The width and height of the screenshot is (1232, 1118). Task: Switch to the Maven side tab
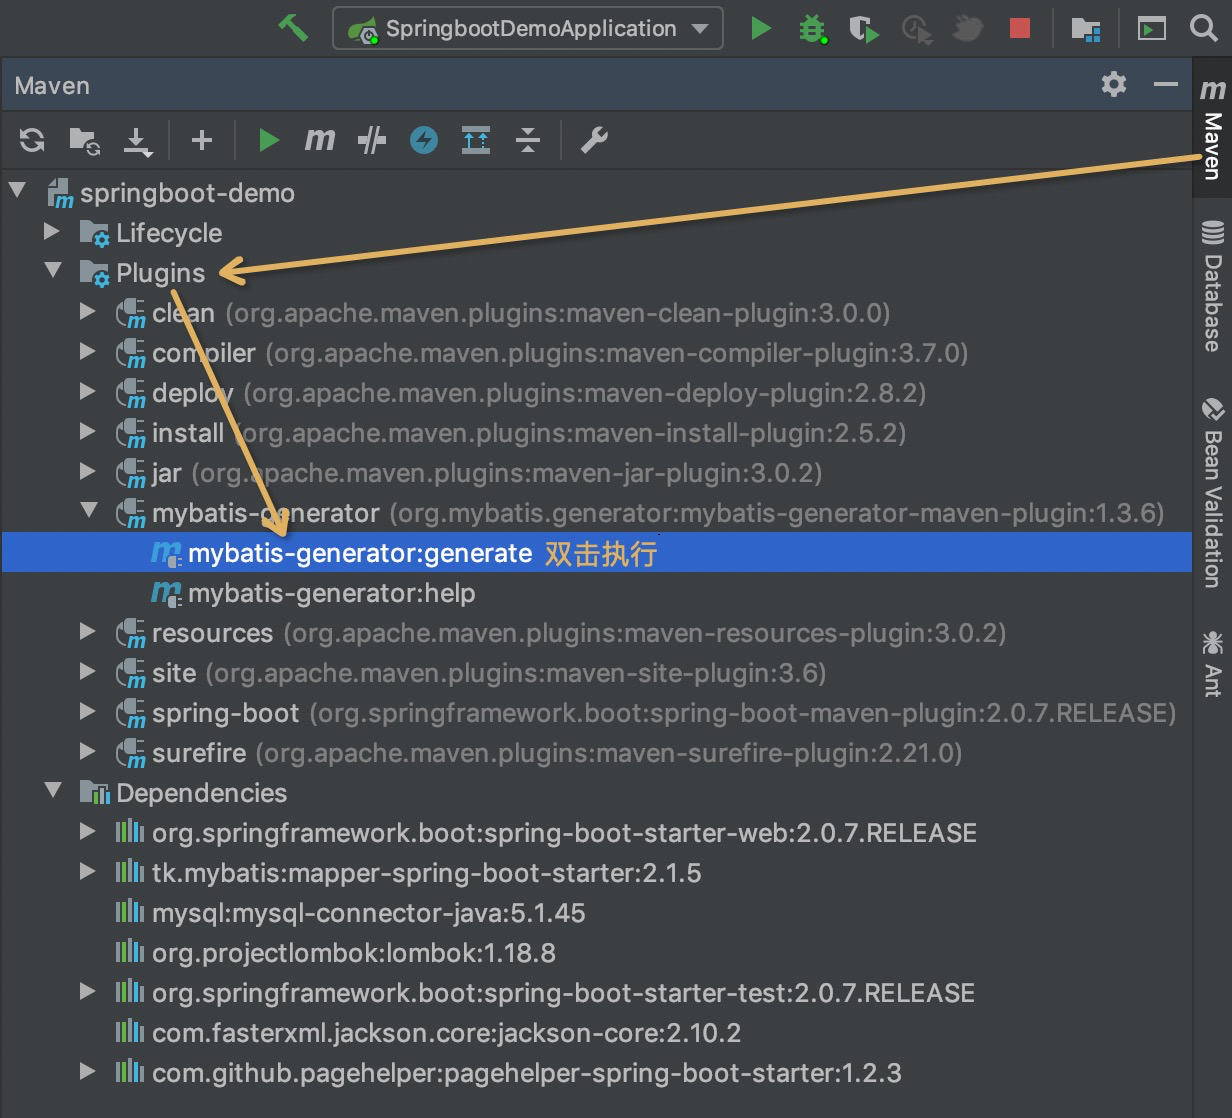coord(1212,128)
